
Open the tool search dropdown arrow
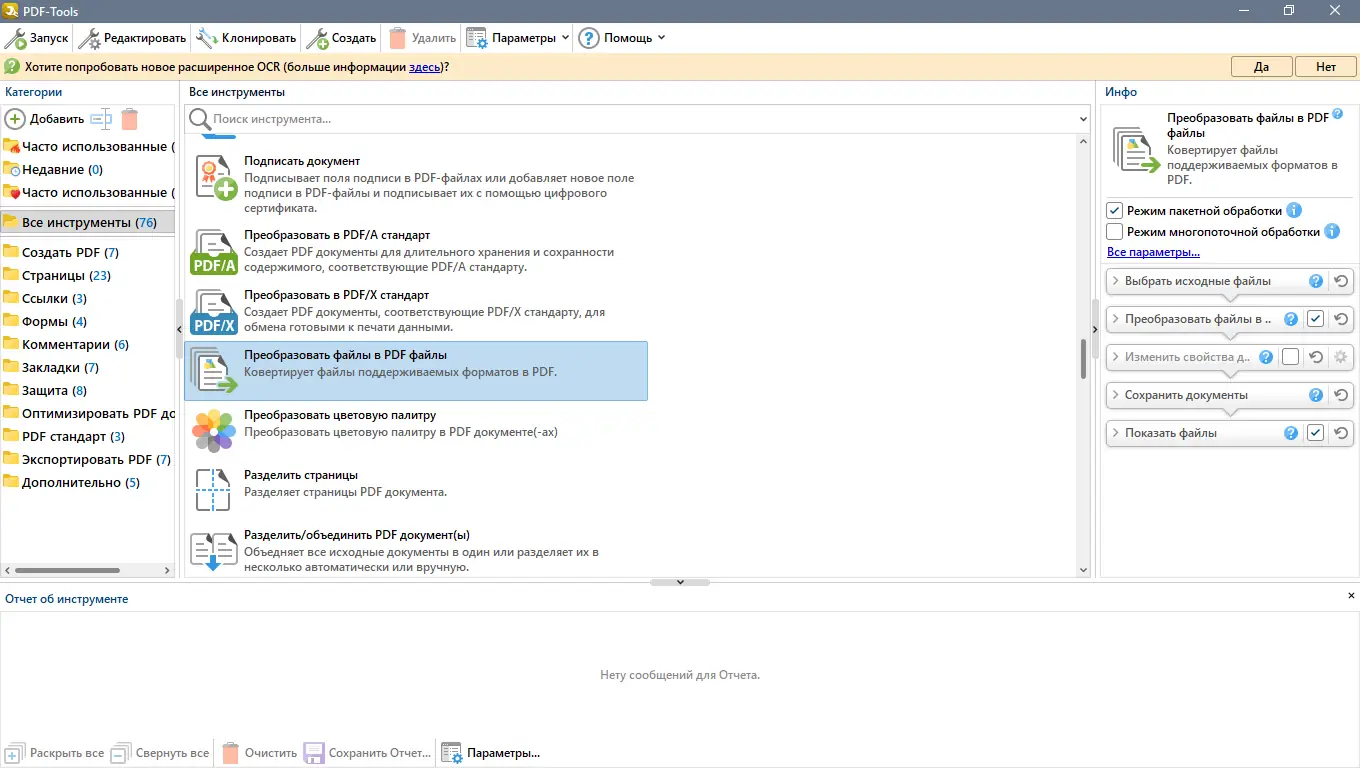click(x=1083, y=119)
